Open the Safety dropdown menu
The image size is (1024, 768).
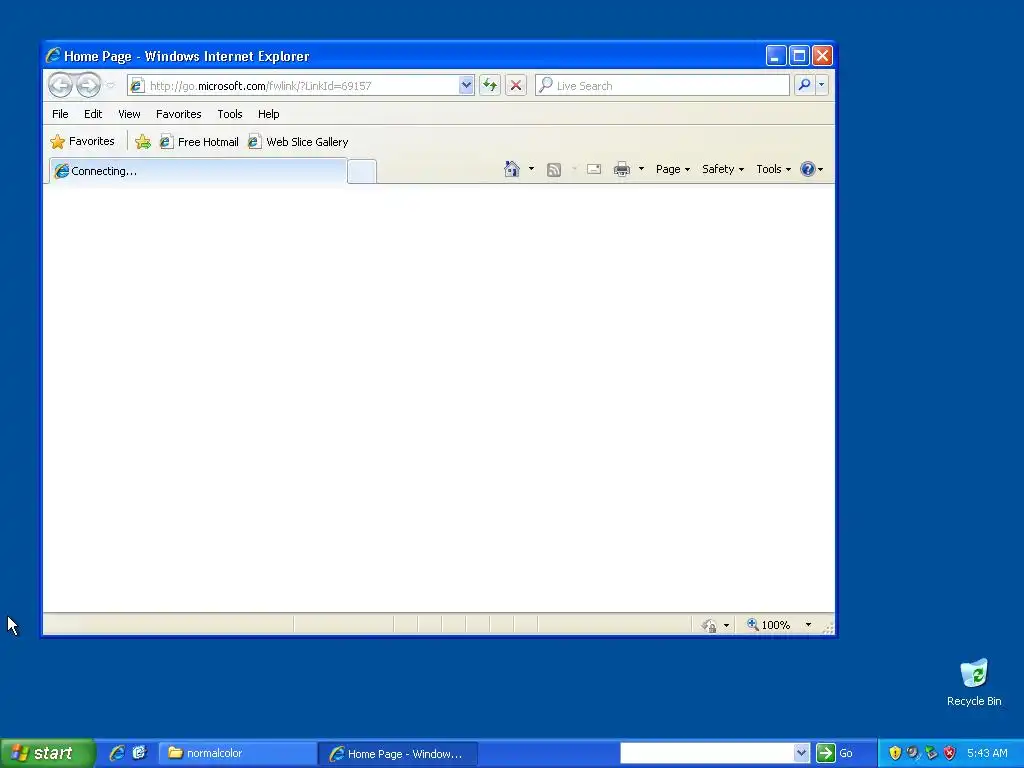722,169
